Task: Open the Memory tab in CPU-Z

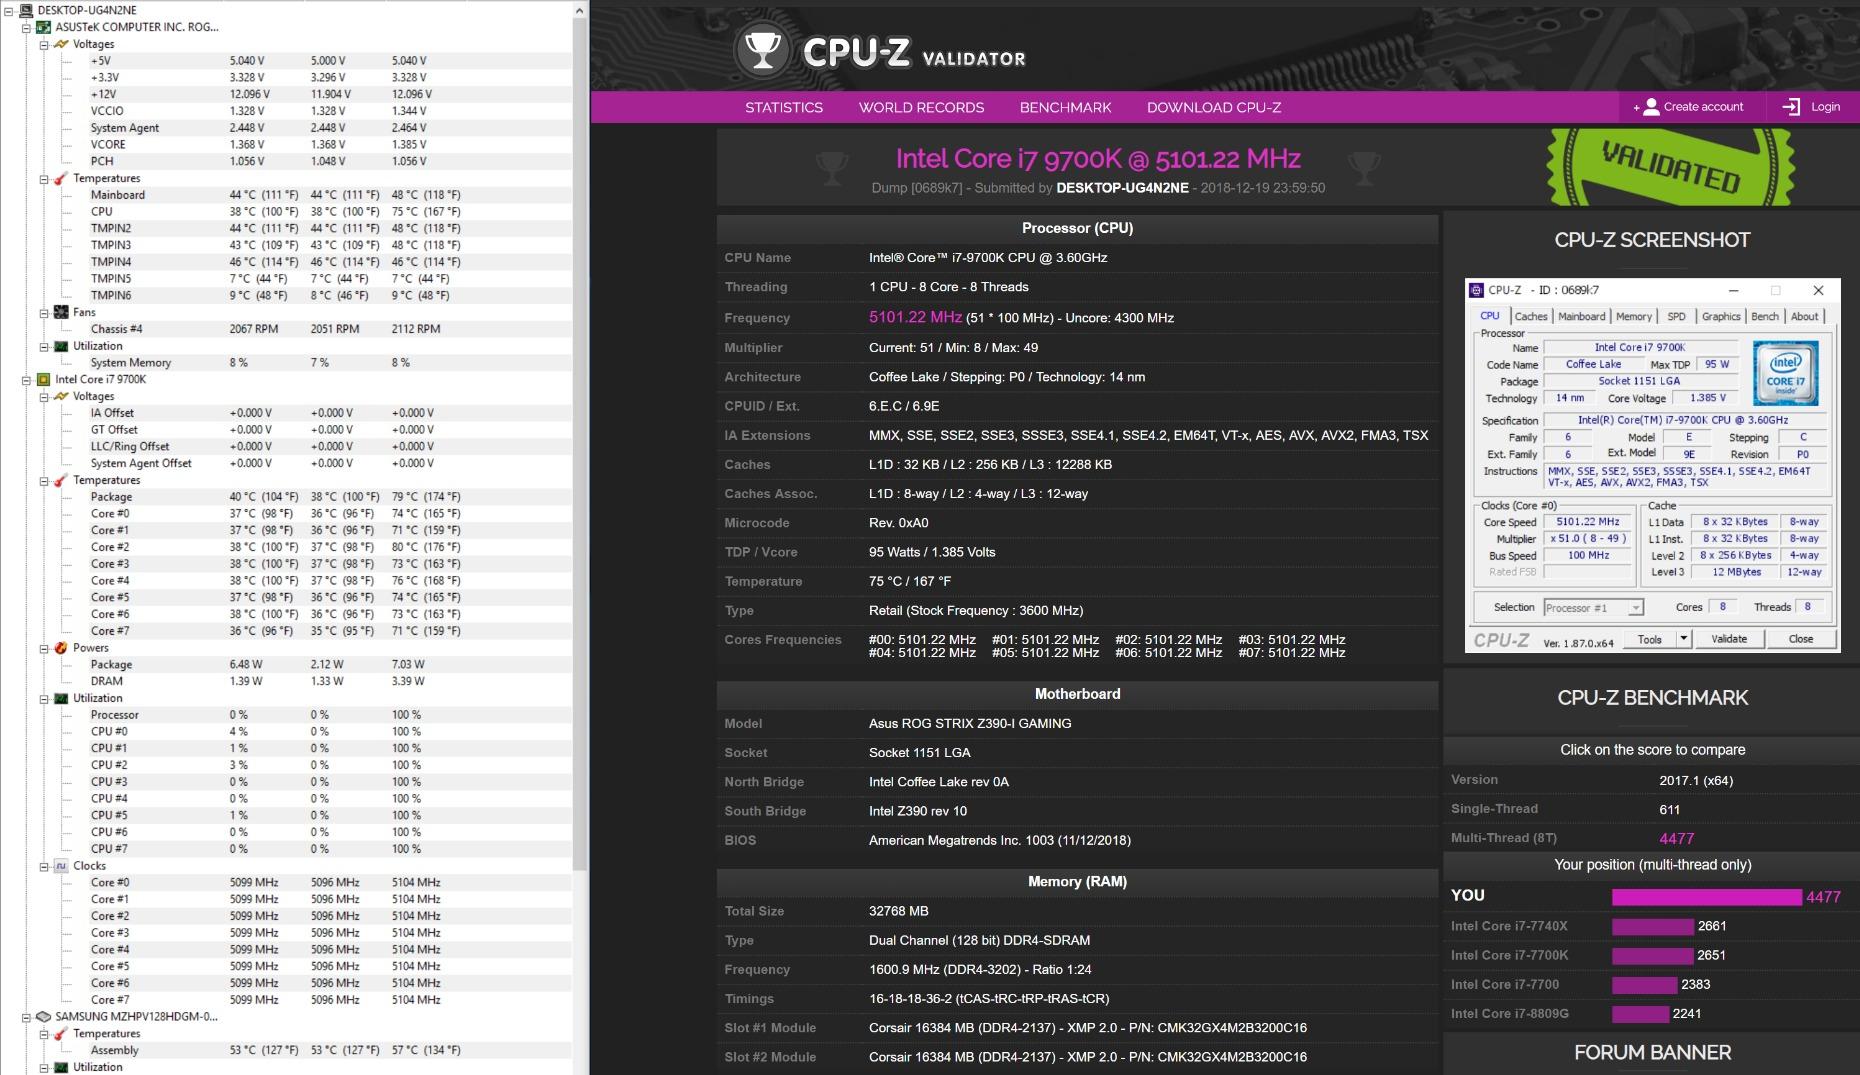Action: click(1634, 316)
